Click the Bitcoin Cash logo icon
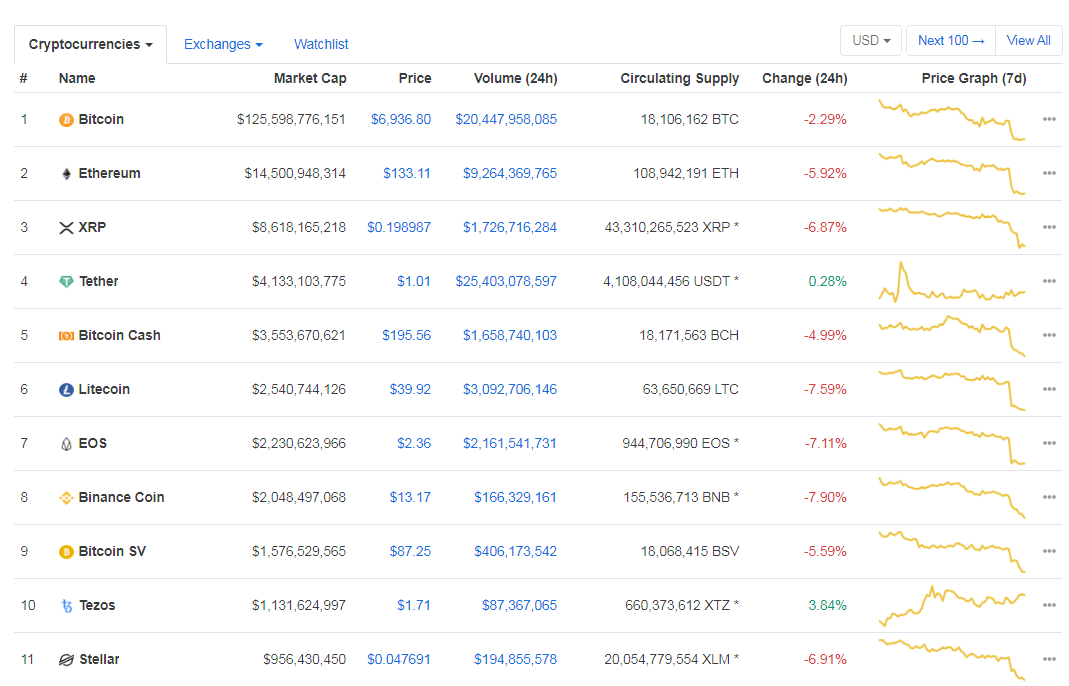The height and width of the screenshot is (686, 1069). click(65, 335)
